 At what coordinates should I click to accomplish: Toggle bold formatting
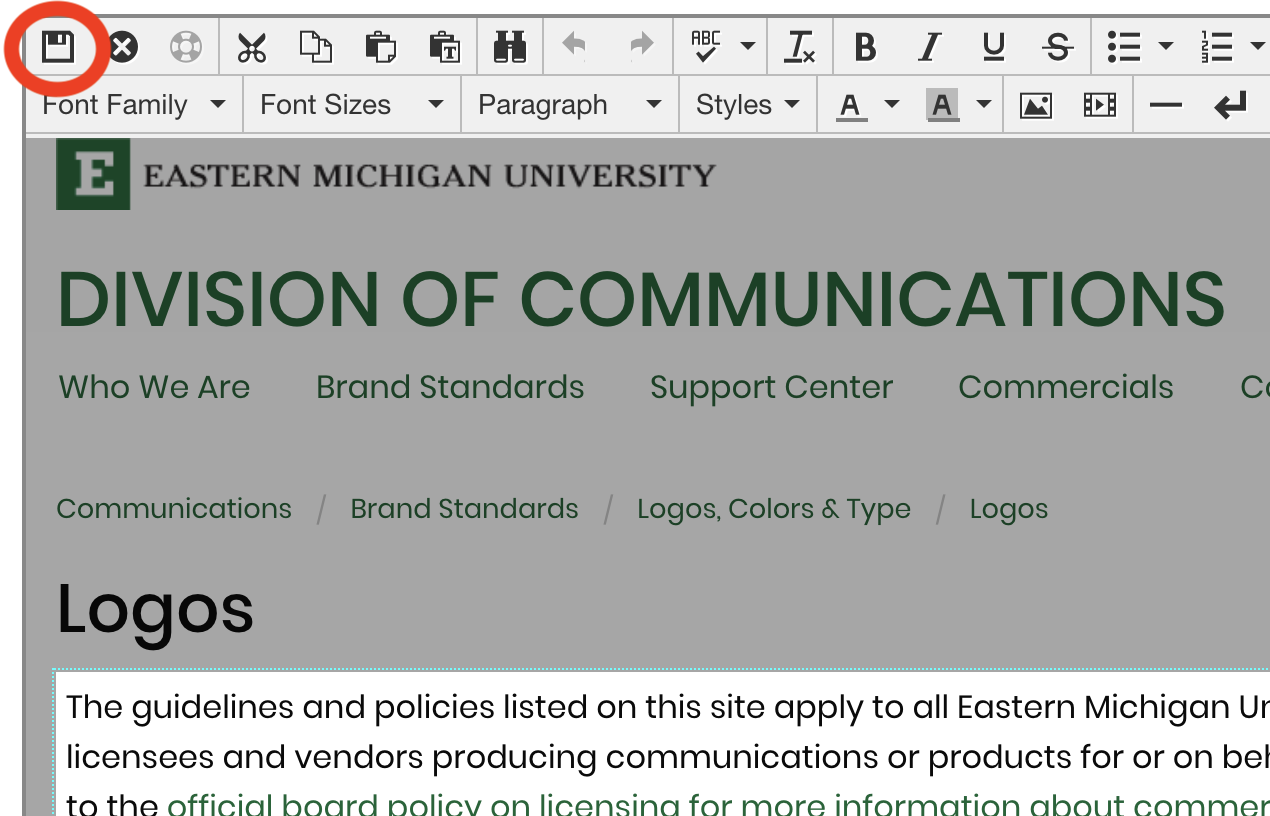tap(866, 47)
